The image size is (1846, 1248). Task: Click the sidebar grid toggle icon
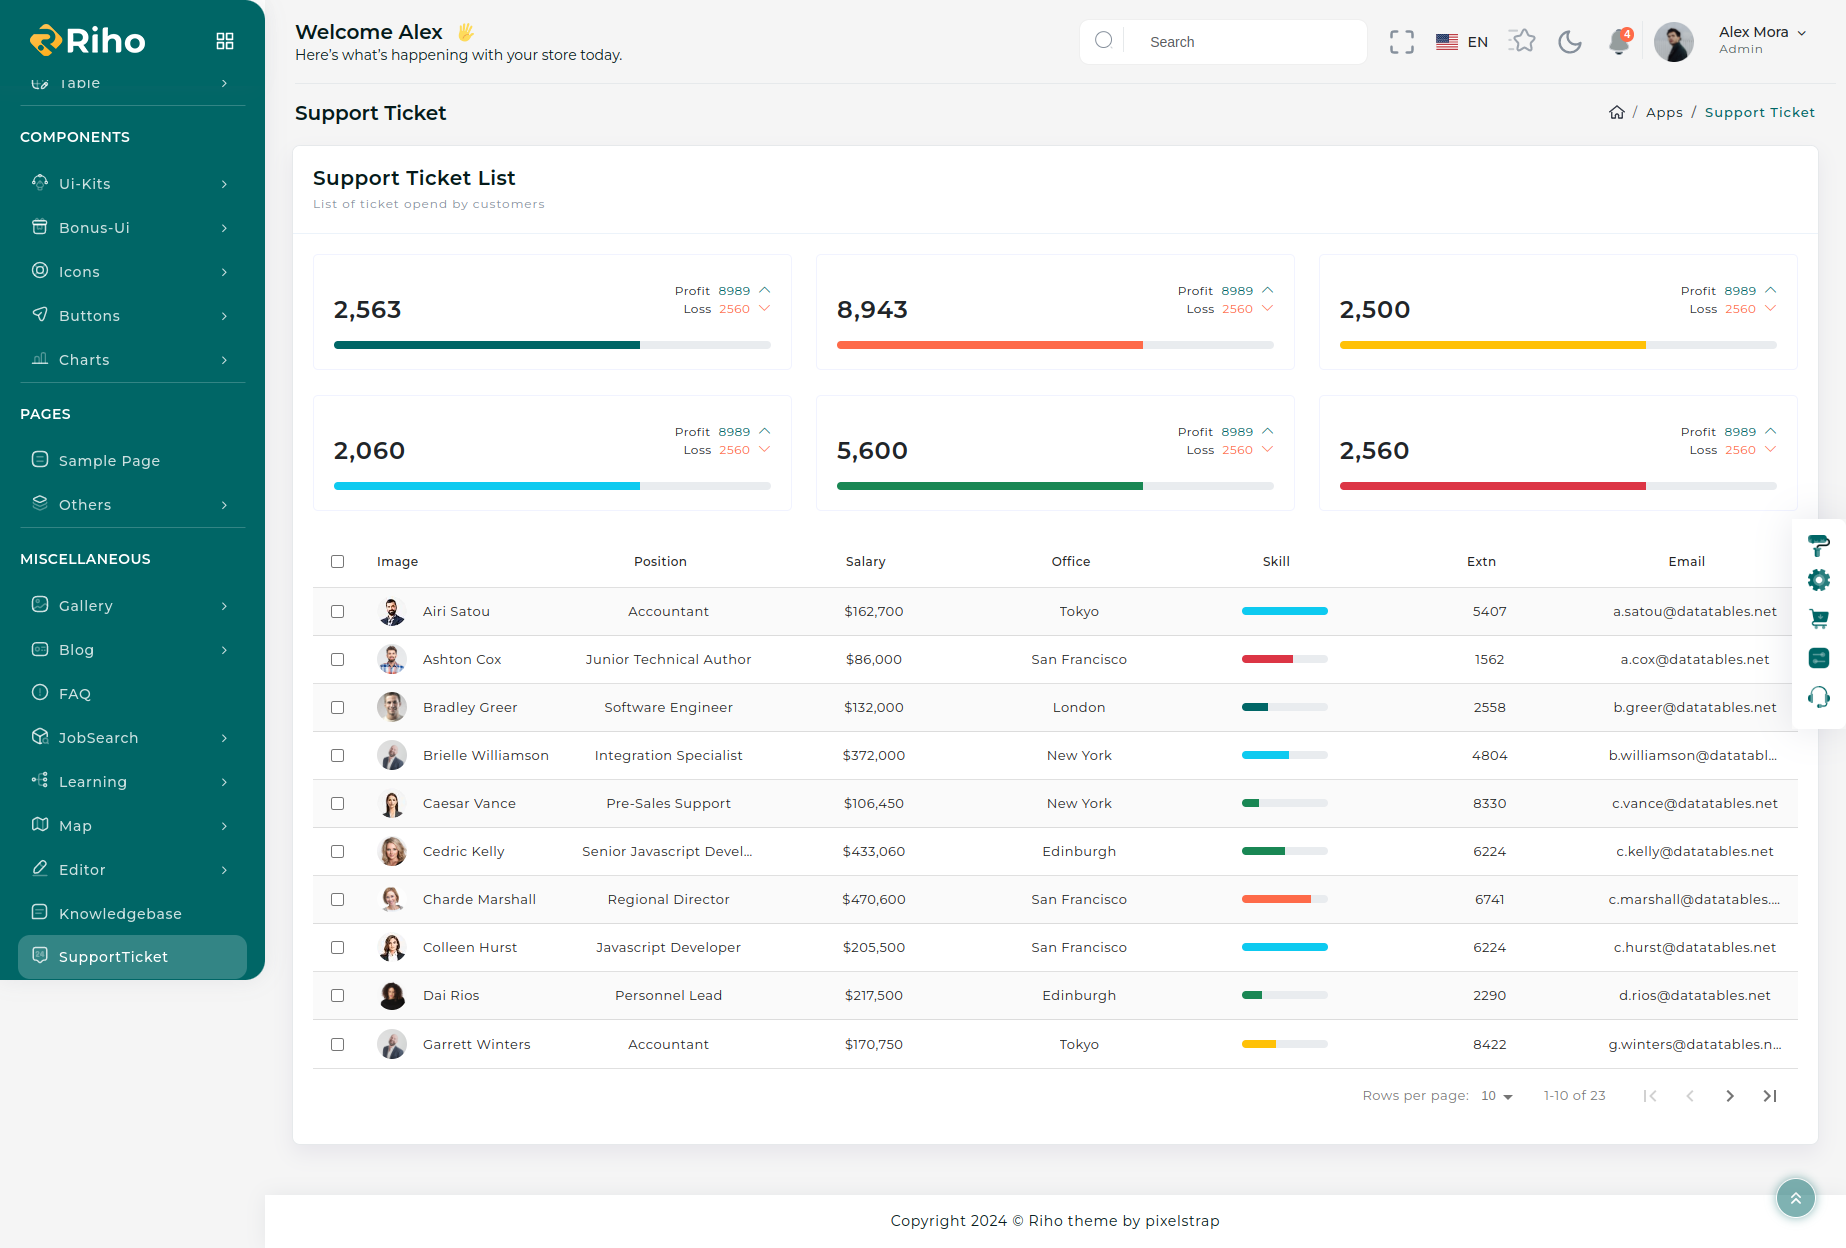(225, 41)
